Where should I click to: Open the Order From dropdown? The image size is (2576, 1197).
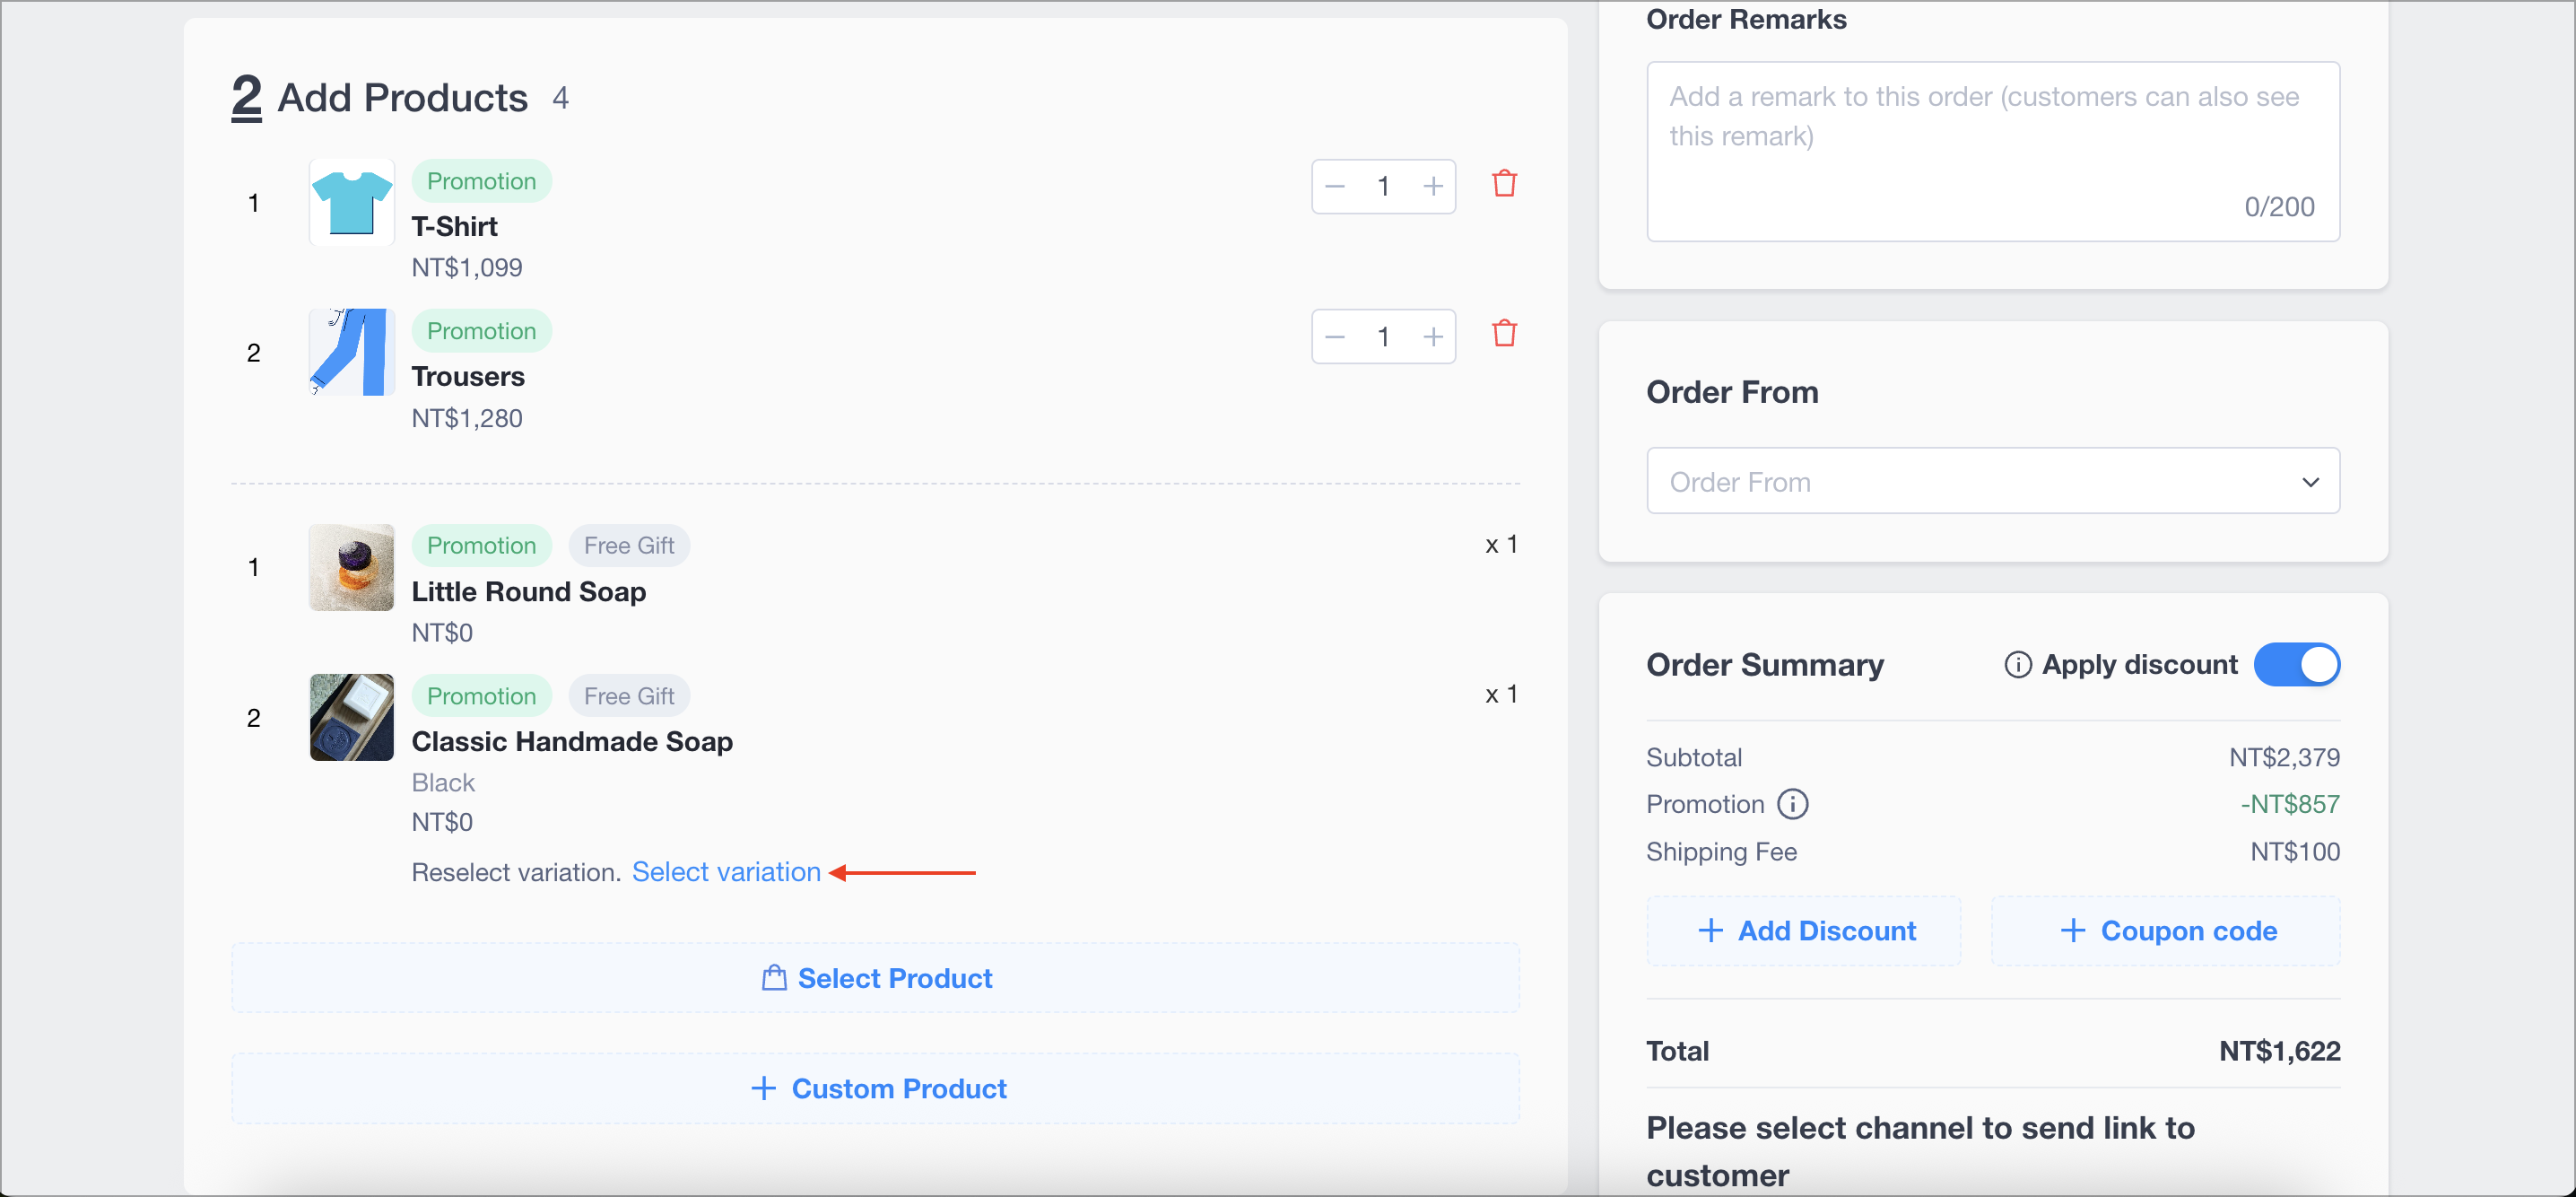[x=1992, y=481]
